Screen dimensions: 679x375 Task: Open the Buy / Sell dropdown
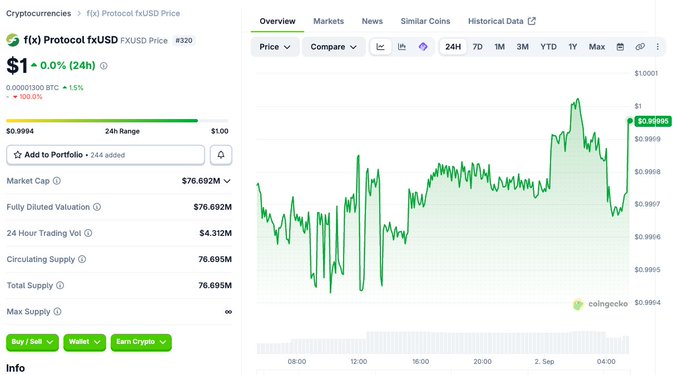click(x=32, y=342)
